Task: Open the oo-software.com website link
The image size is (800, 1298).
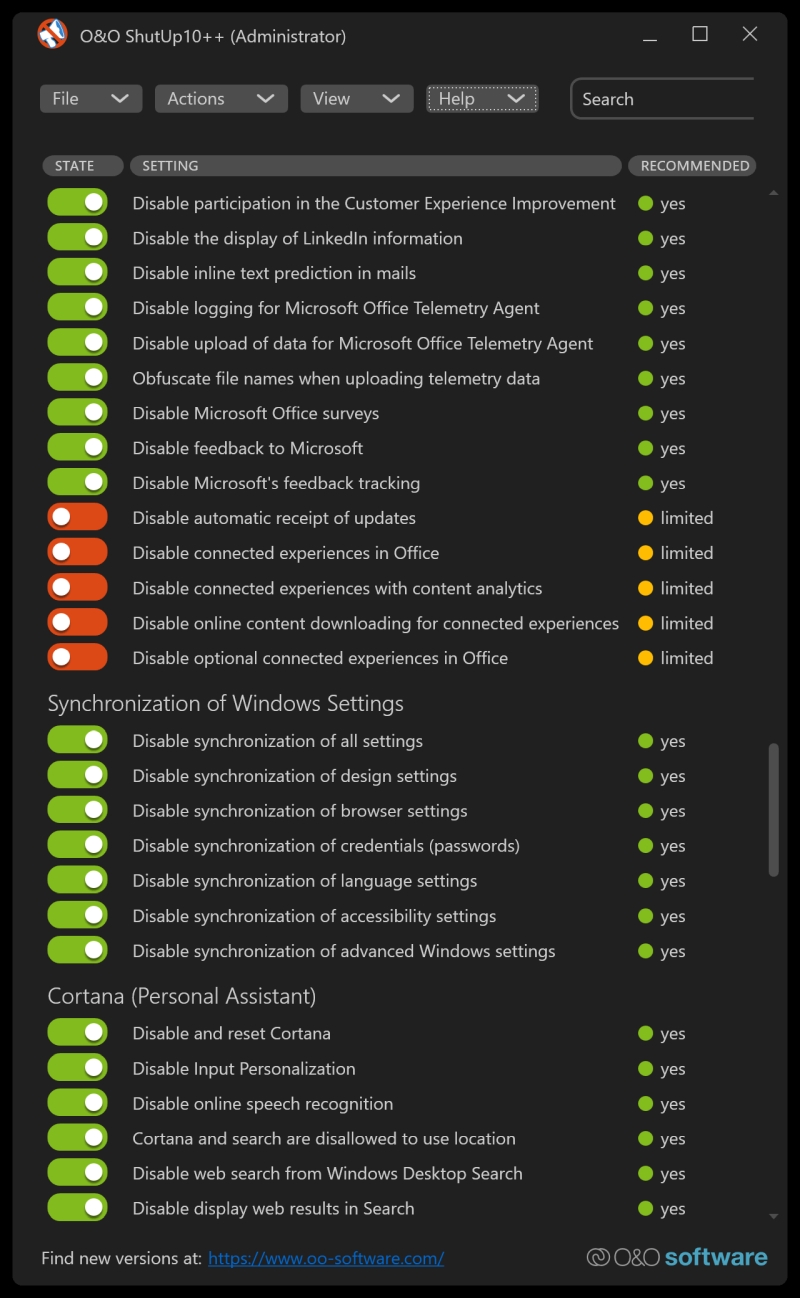Action: click(x=326, y=1259)
